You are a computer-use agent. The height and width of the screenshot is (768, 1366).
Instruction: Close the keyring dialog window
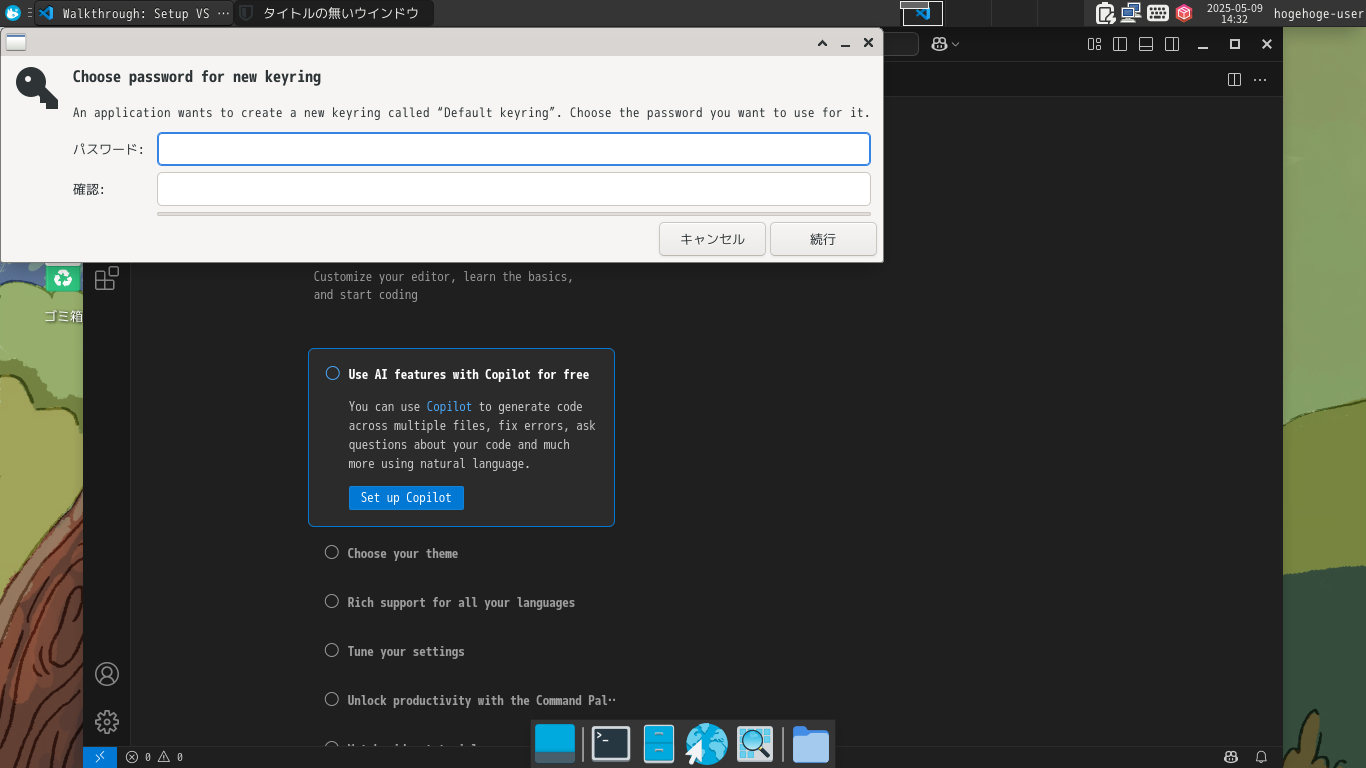(868, 43)
